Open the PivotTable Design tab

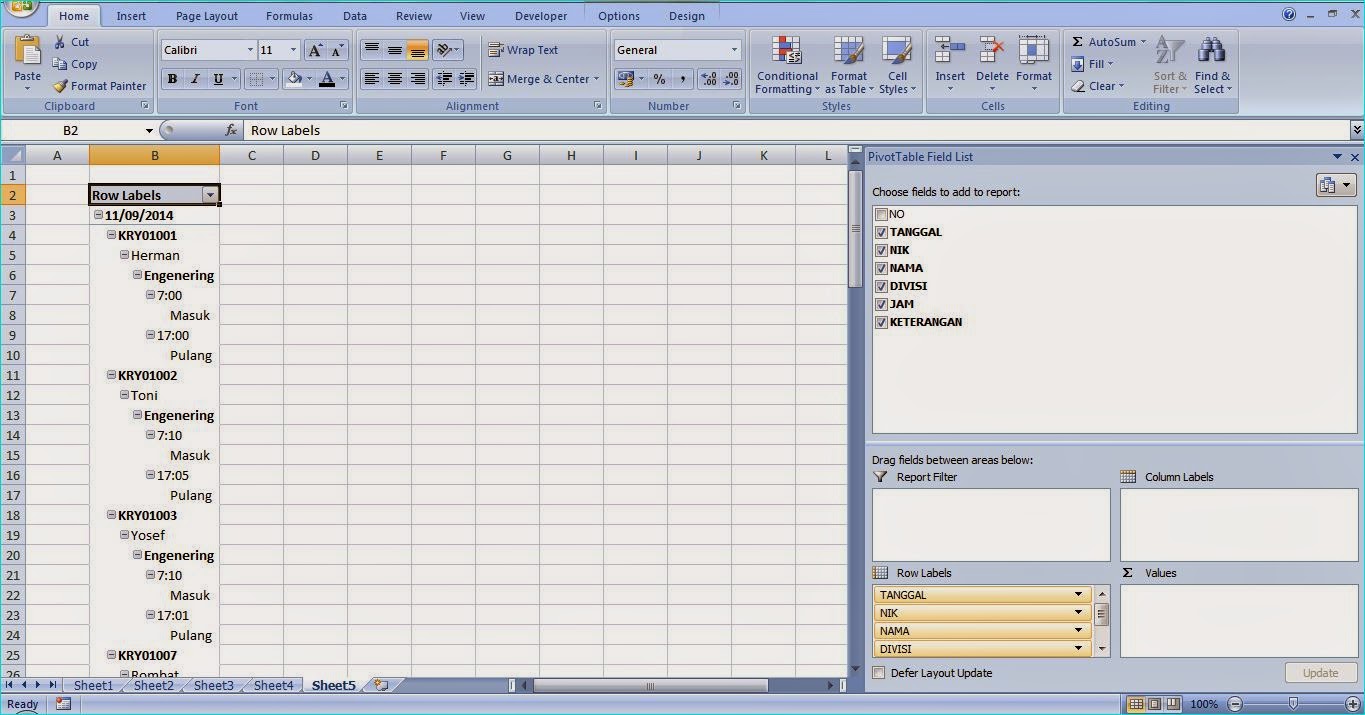686,15
